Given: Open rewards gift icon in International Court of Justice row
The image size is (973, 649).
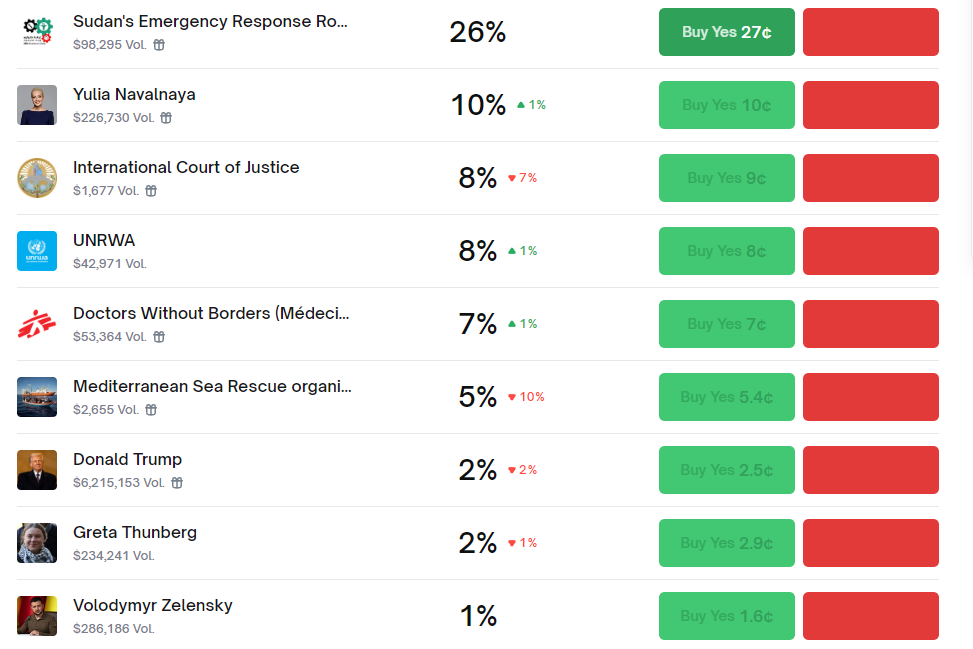Looking at the screenshot, I should [151, 191].
